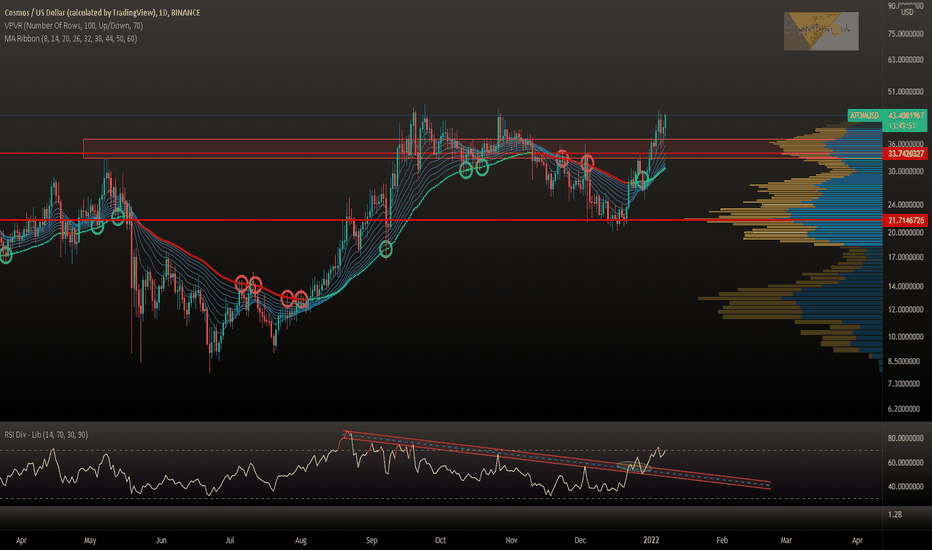Viewport: 932px width, 550px height.
Task: Click the 13:45:51 bar countdown
Action: [902, 126]
